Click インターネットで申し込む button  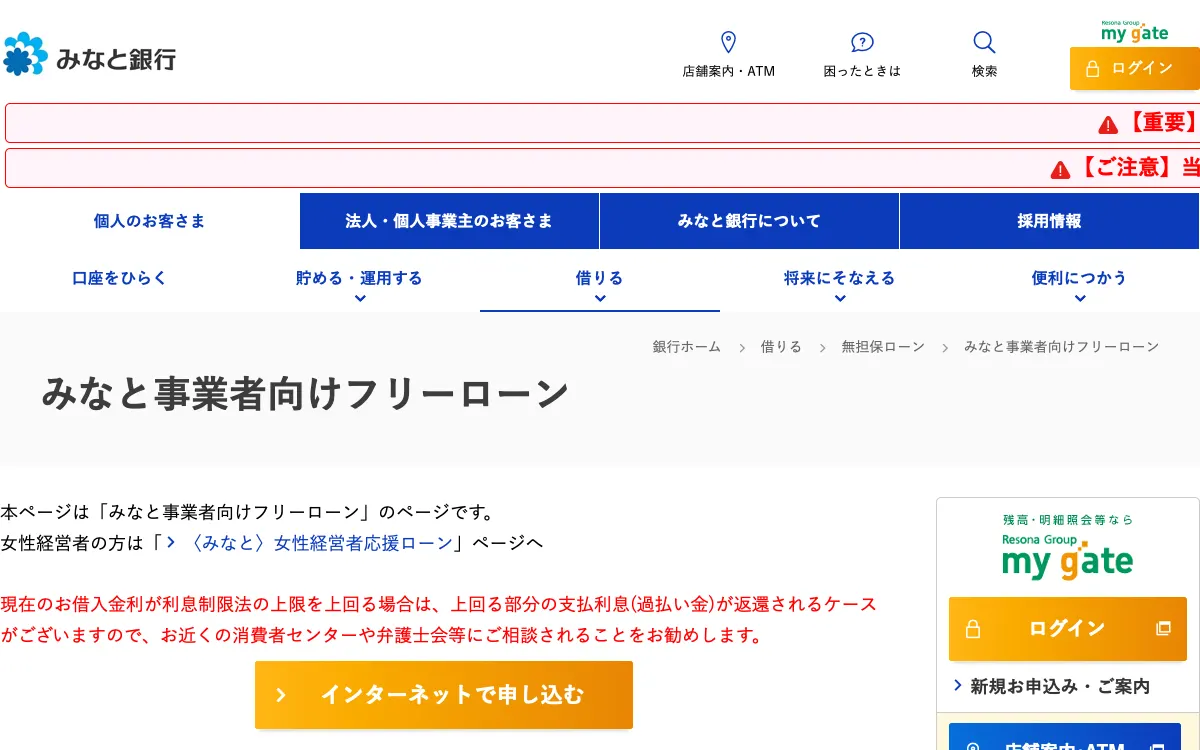tap(444, 695)
